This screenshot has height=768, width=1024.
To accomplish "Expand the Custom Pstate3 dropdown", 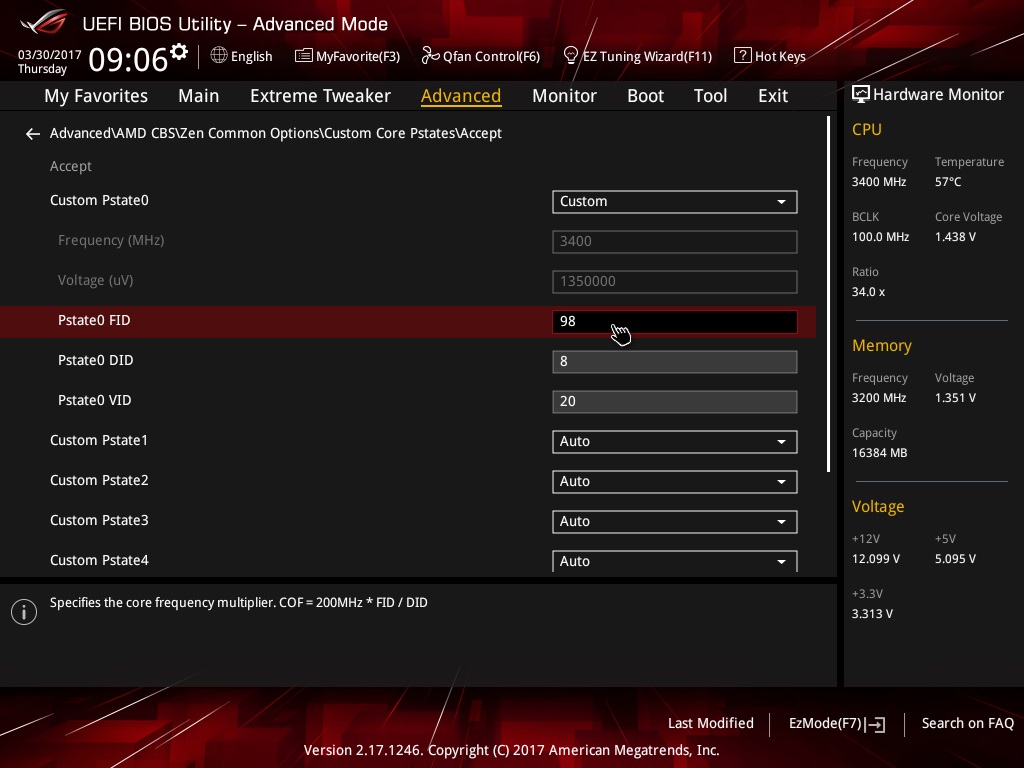I will tap(675, 522).
